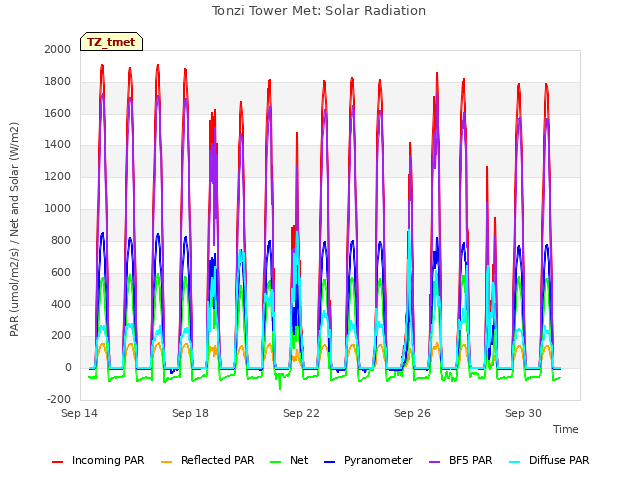This screenshot has height=480, width=640.
Task: Select the Net legend label
Action: (299, 460)
